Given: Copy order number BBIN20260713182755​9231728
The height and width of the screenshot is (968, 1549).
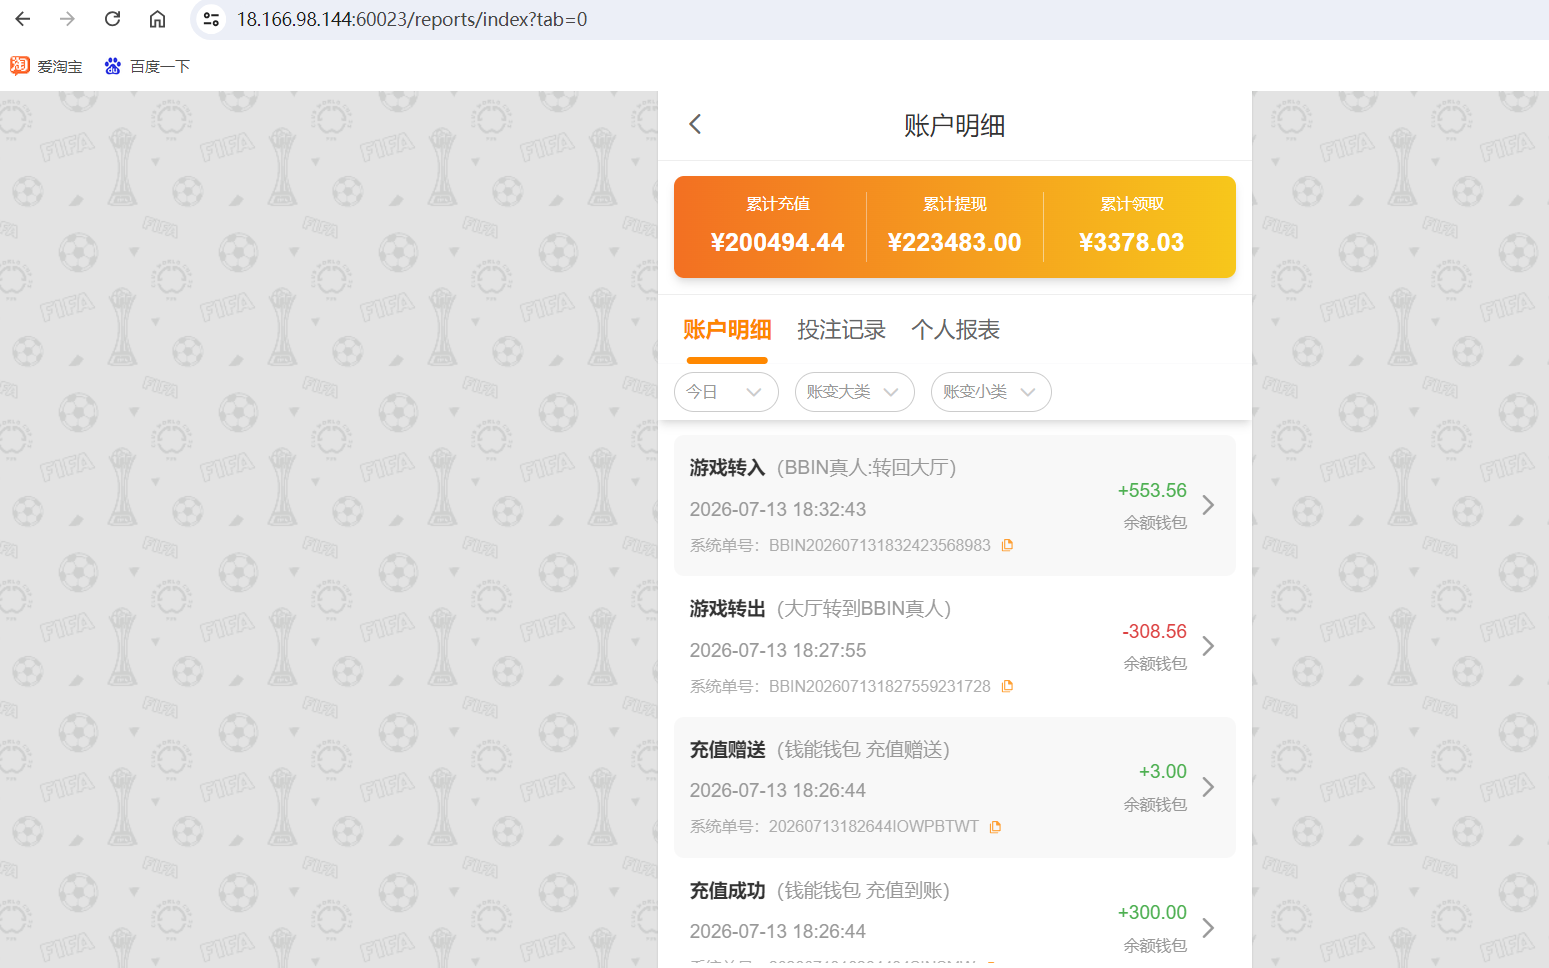Looking at the screenshot, I should click(1008, 686).
